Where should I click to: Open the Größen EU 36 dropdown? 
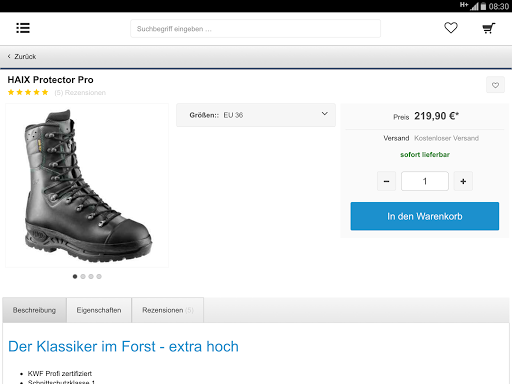point(256,115)
